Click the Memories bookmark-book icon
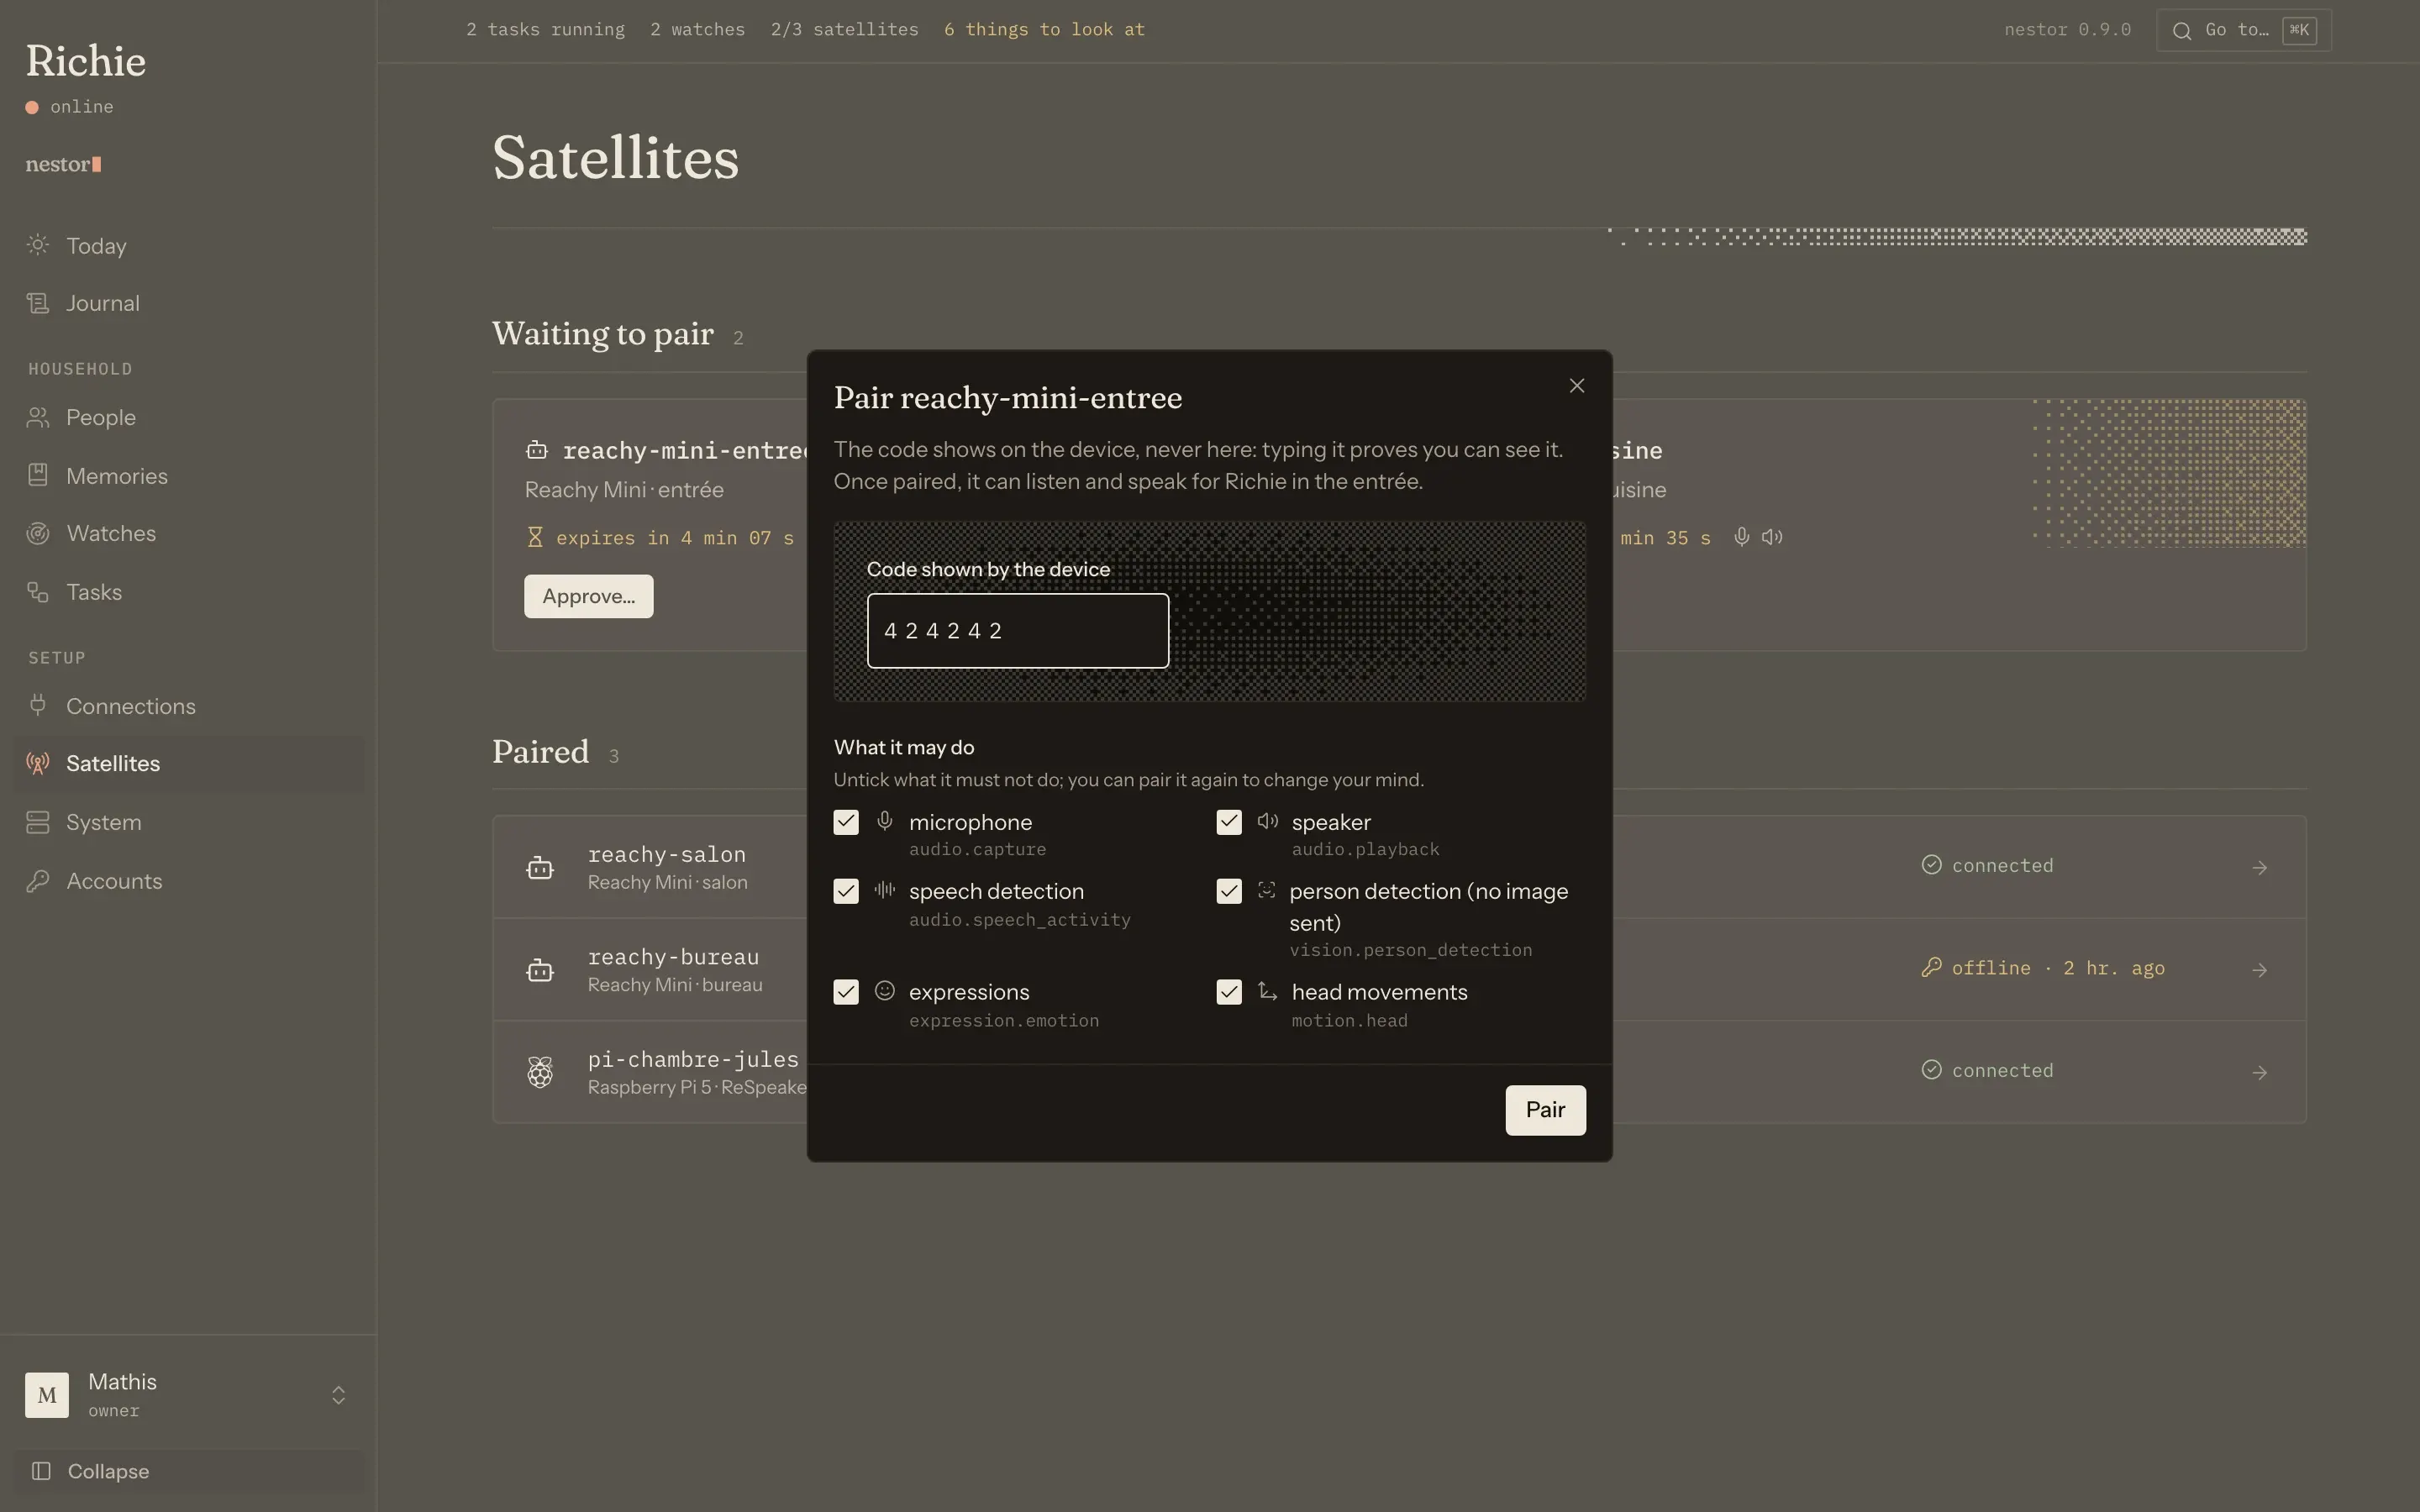The image size is (2420, 1512). point(38,475)
